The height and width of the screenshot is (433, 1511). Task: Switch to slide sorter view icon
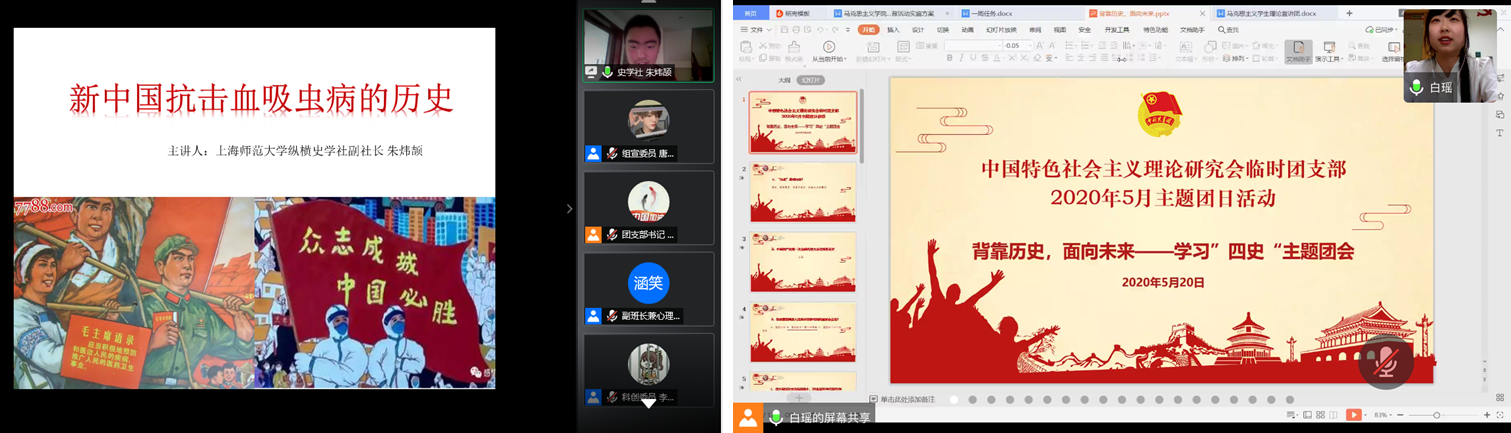tap(1321, 415)
